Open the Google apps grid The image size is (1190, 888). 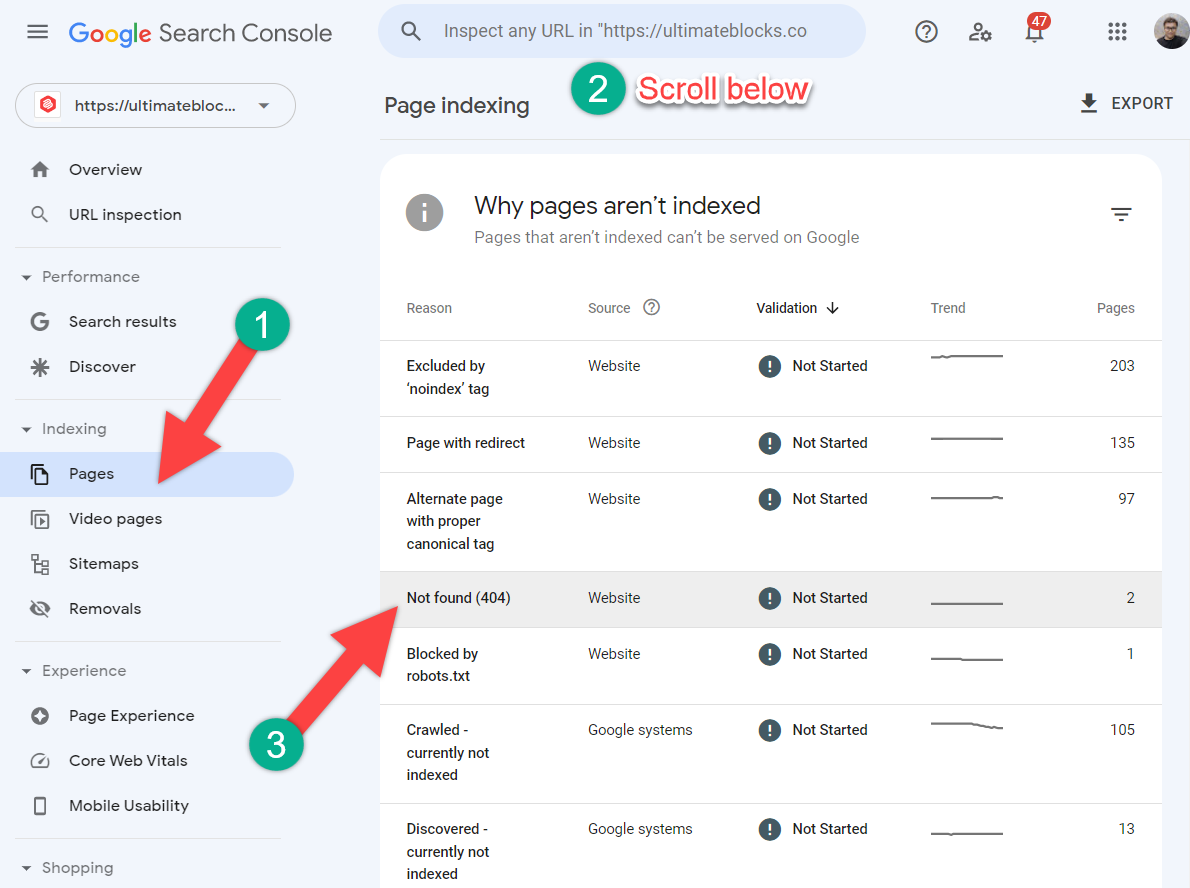pyautogui.click(x=1117, y=32)
